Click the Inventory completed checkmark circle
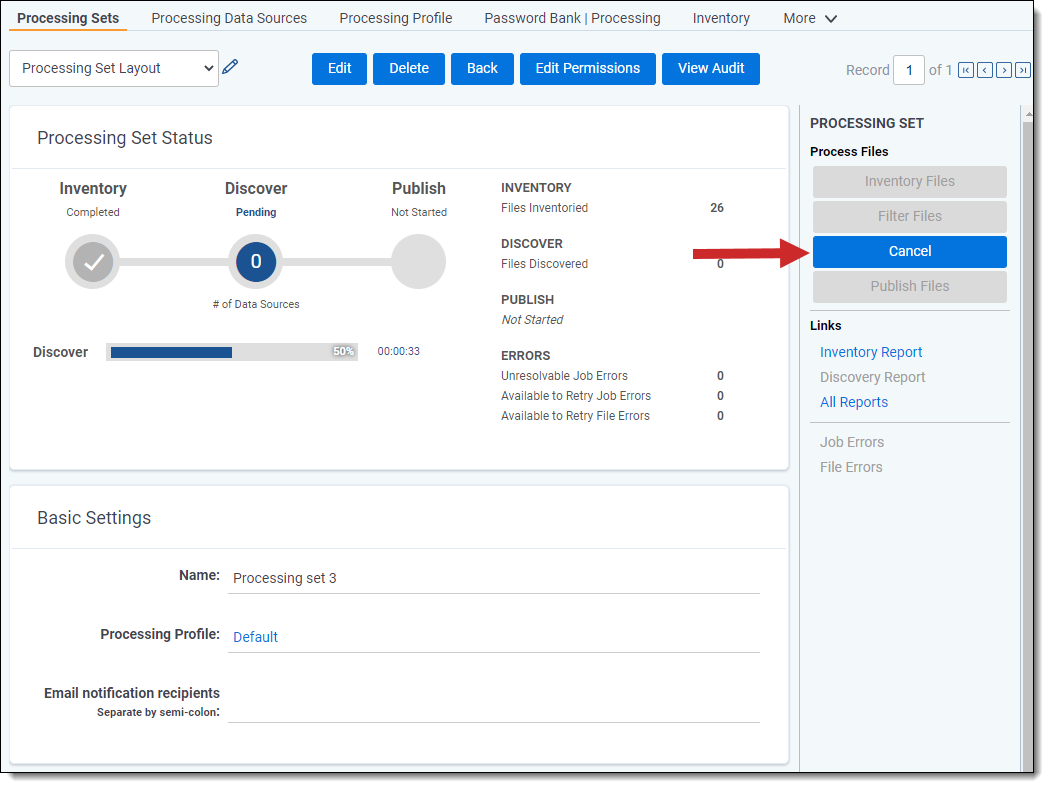1049x788 pixels. click(x=93, y=262)
